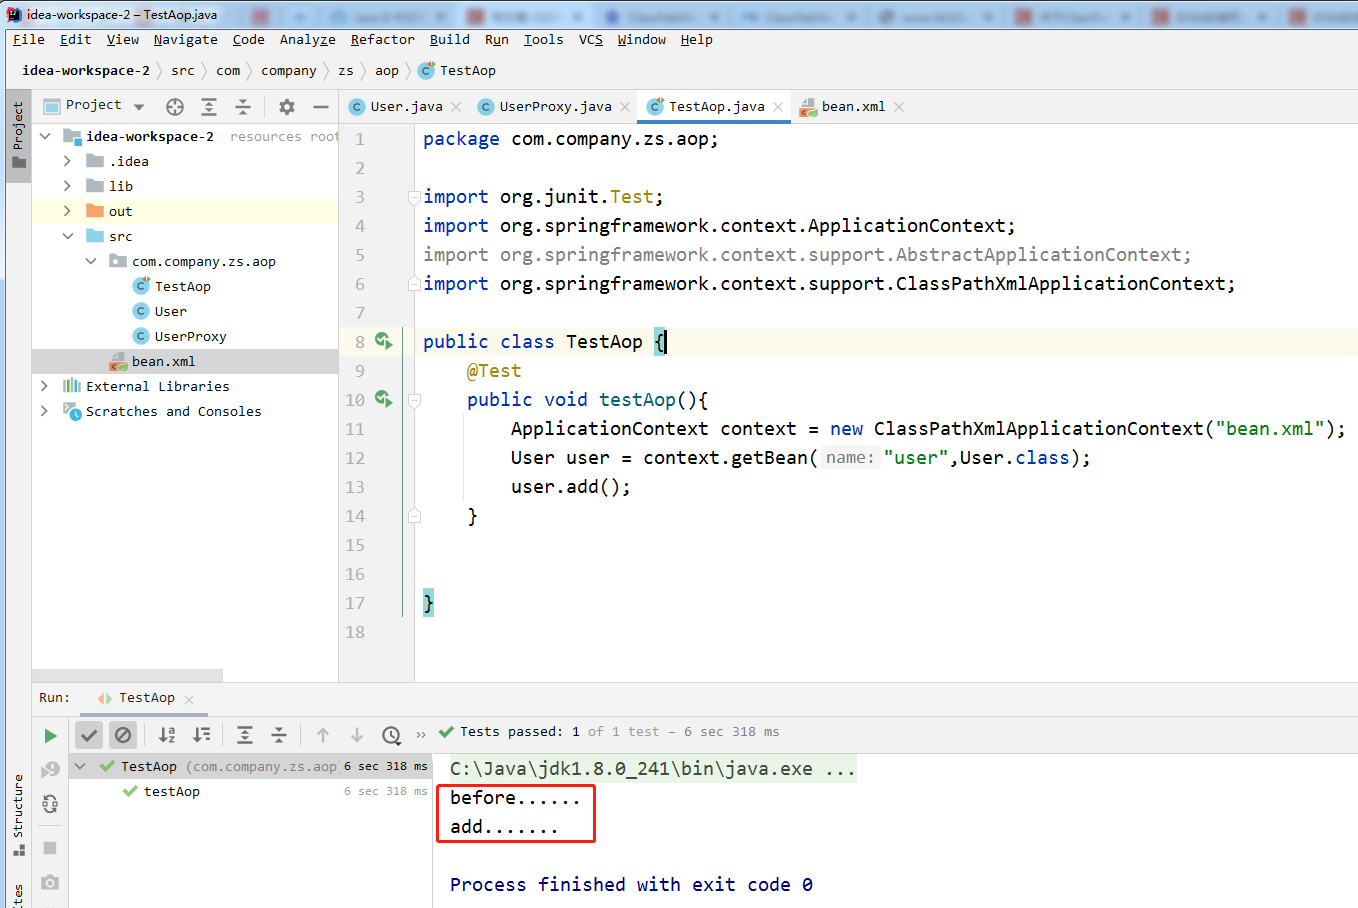
Task: Collapse idea-workspace-2 root node
Action: [45, 136]
